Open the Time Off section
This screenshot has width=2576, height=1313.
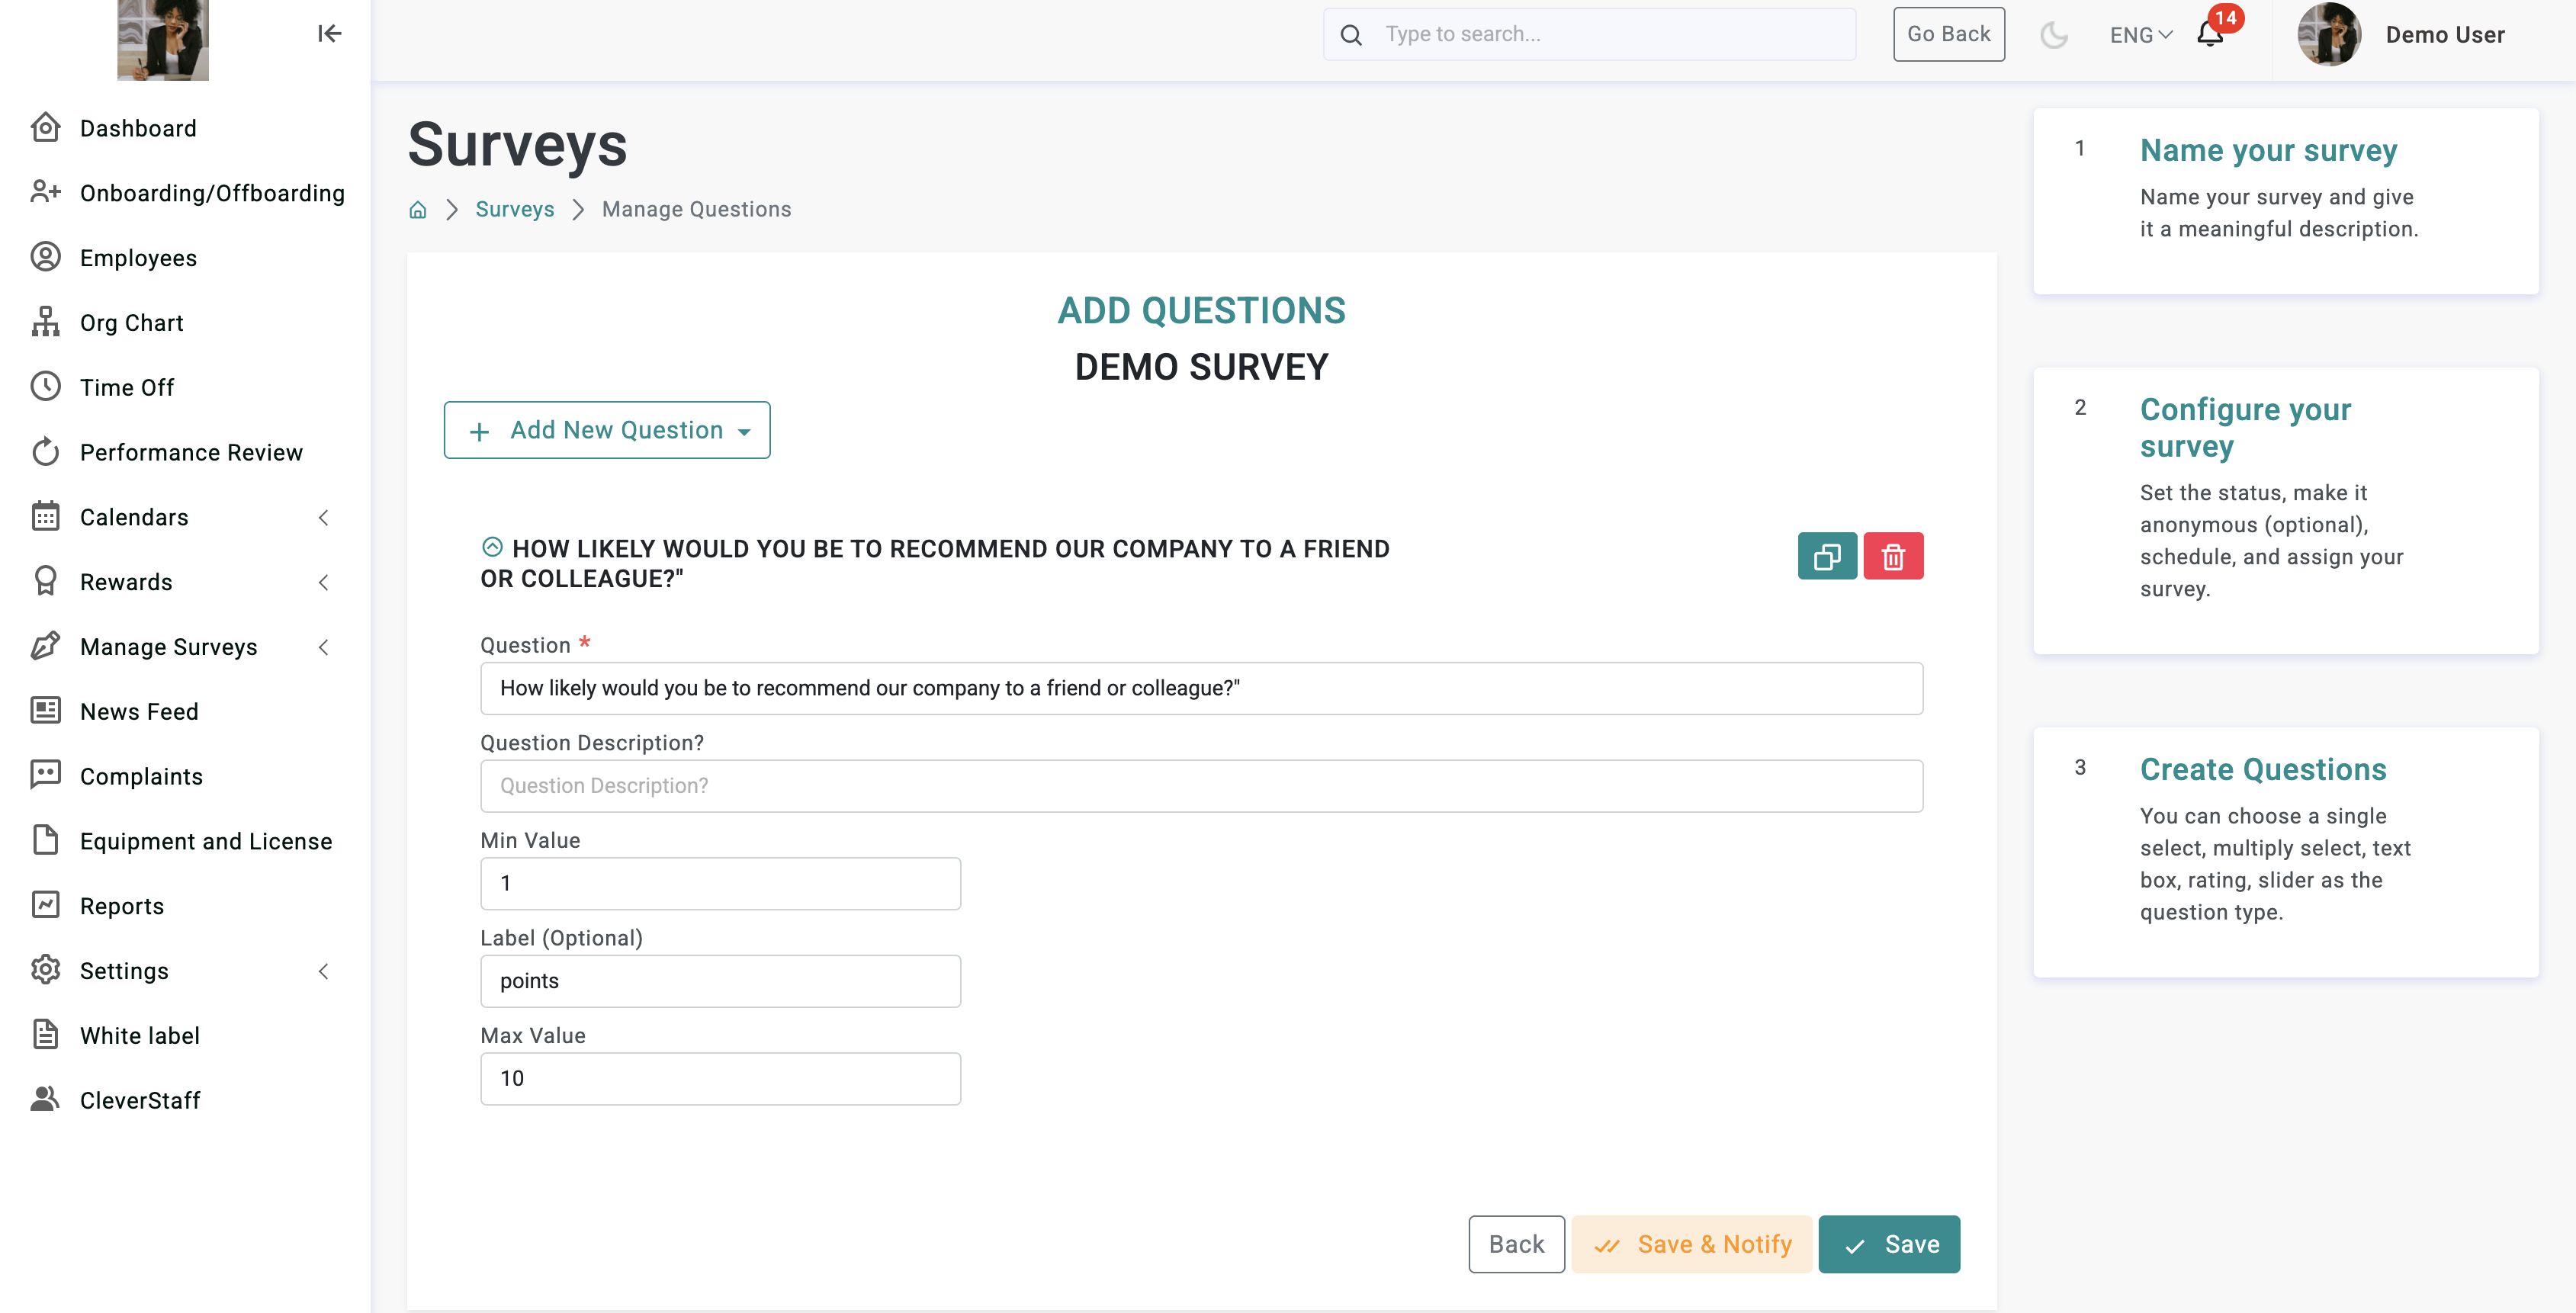click(x=127, y=387)
